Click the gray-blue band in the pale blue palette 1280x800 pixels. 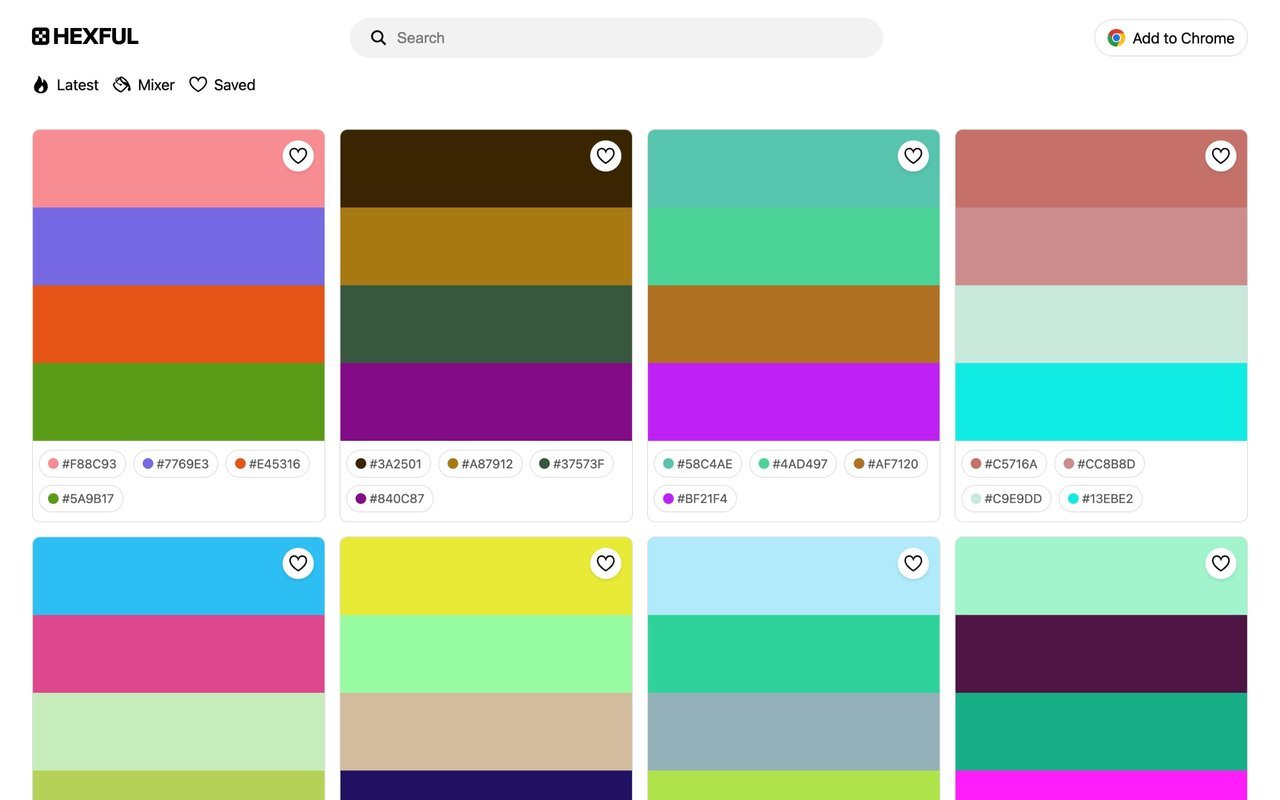794,732
